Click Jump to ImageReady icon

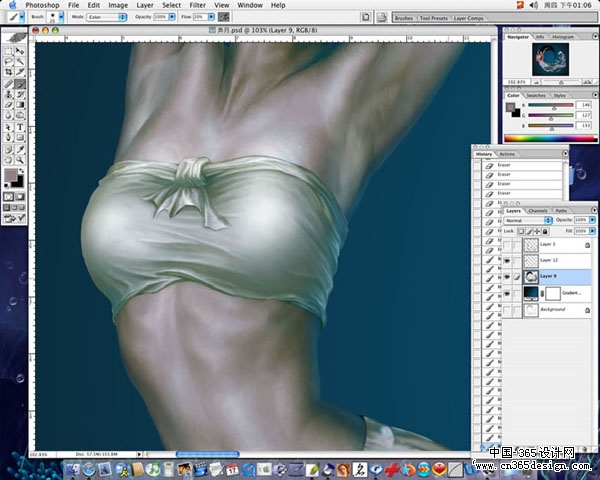tap(14, 218)
